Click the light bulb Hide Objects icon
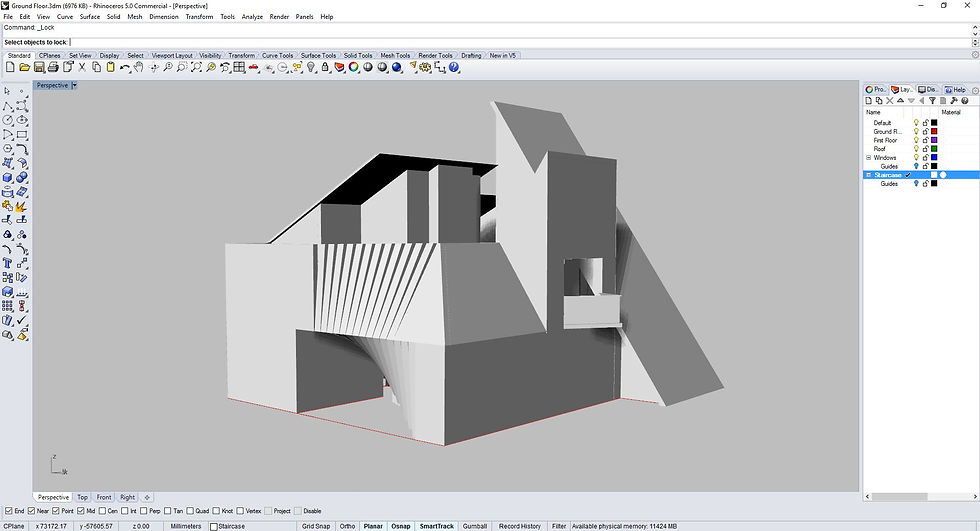This screenshot has width=980, height=531. tap(311, 67)
